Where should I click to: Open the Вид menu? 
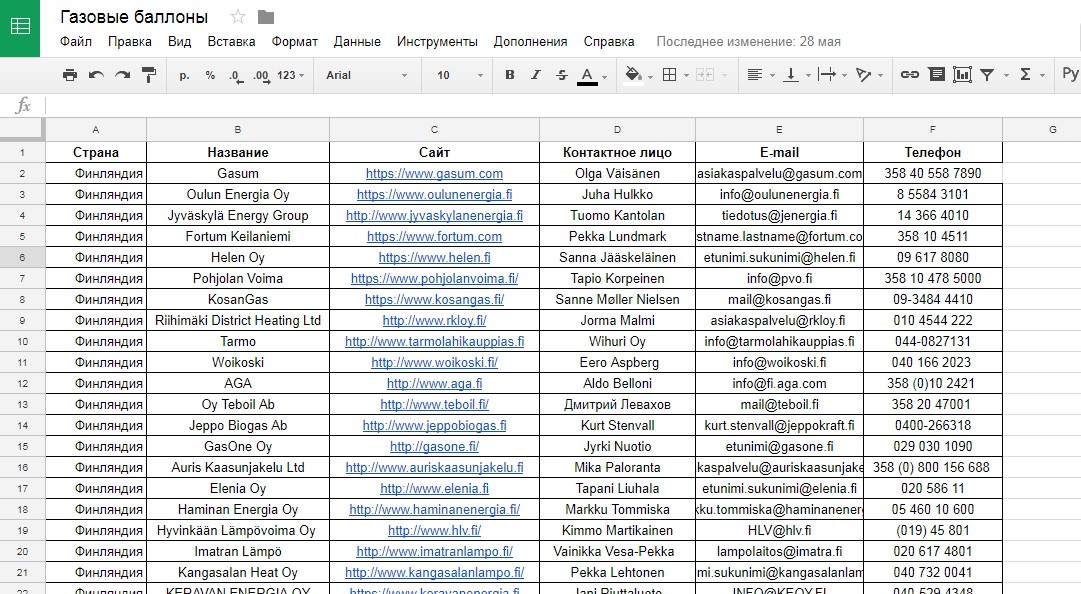179,41
